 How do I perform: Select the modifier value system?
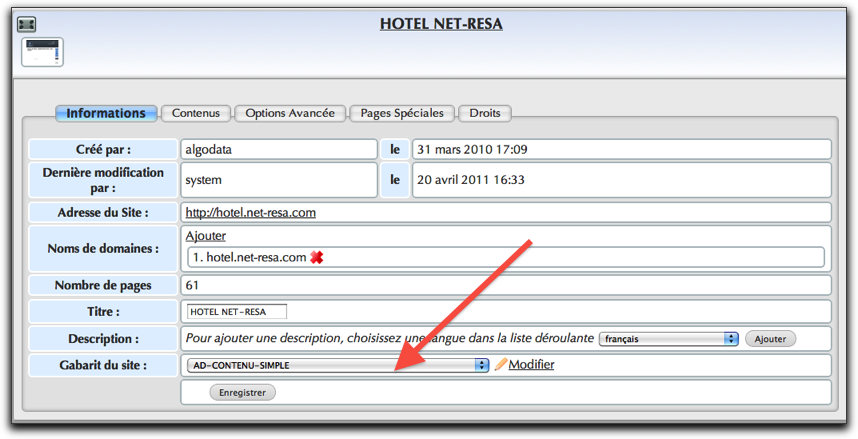(204, 180)
